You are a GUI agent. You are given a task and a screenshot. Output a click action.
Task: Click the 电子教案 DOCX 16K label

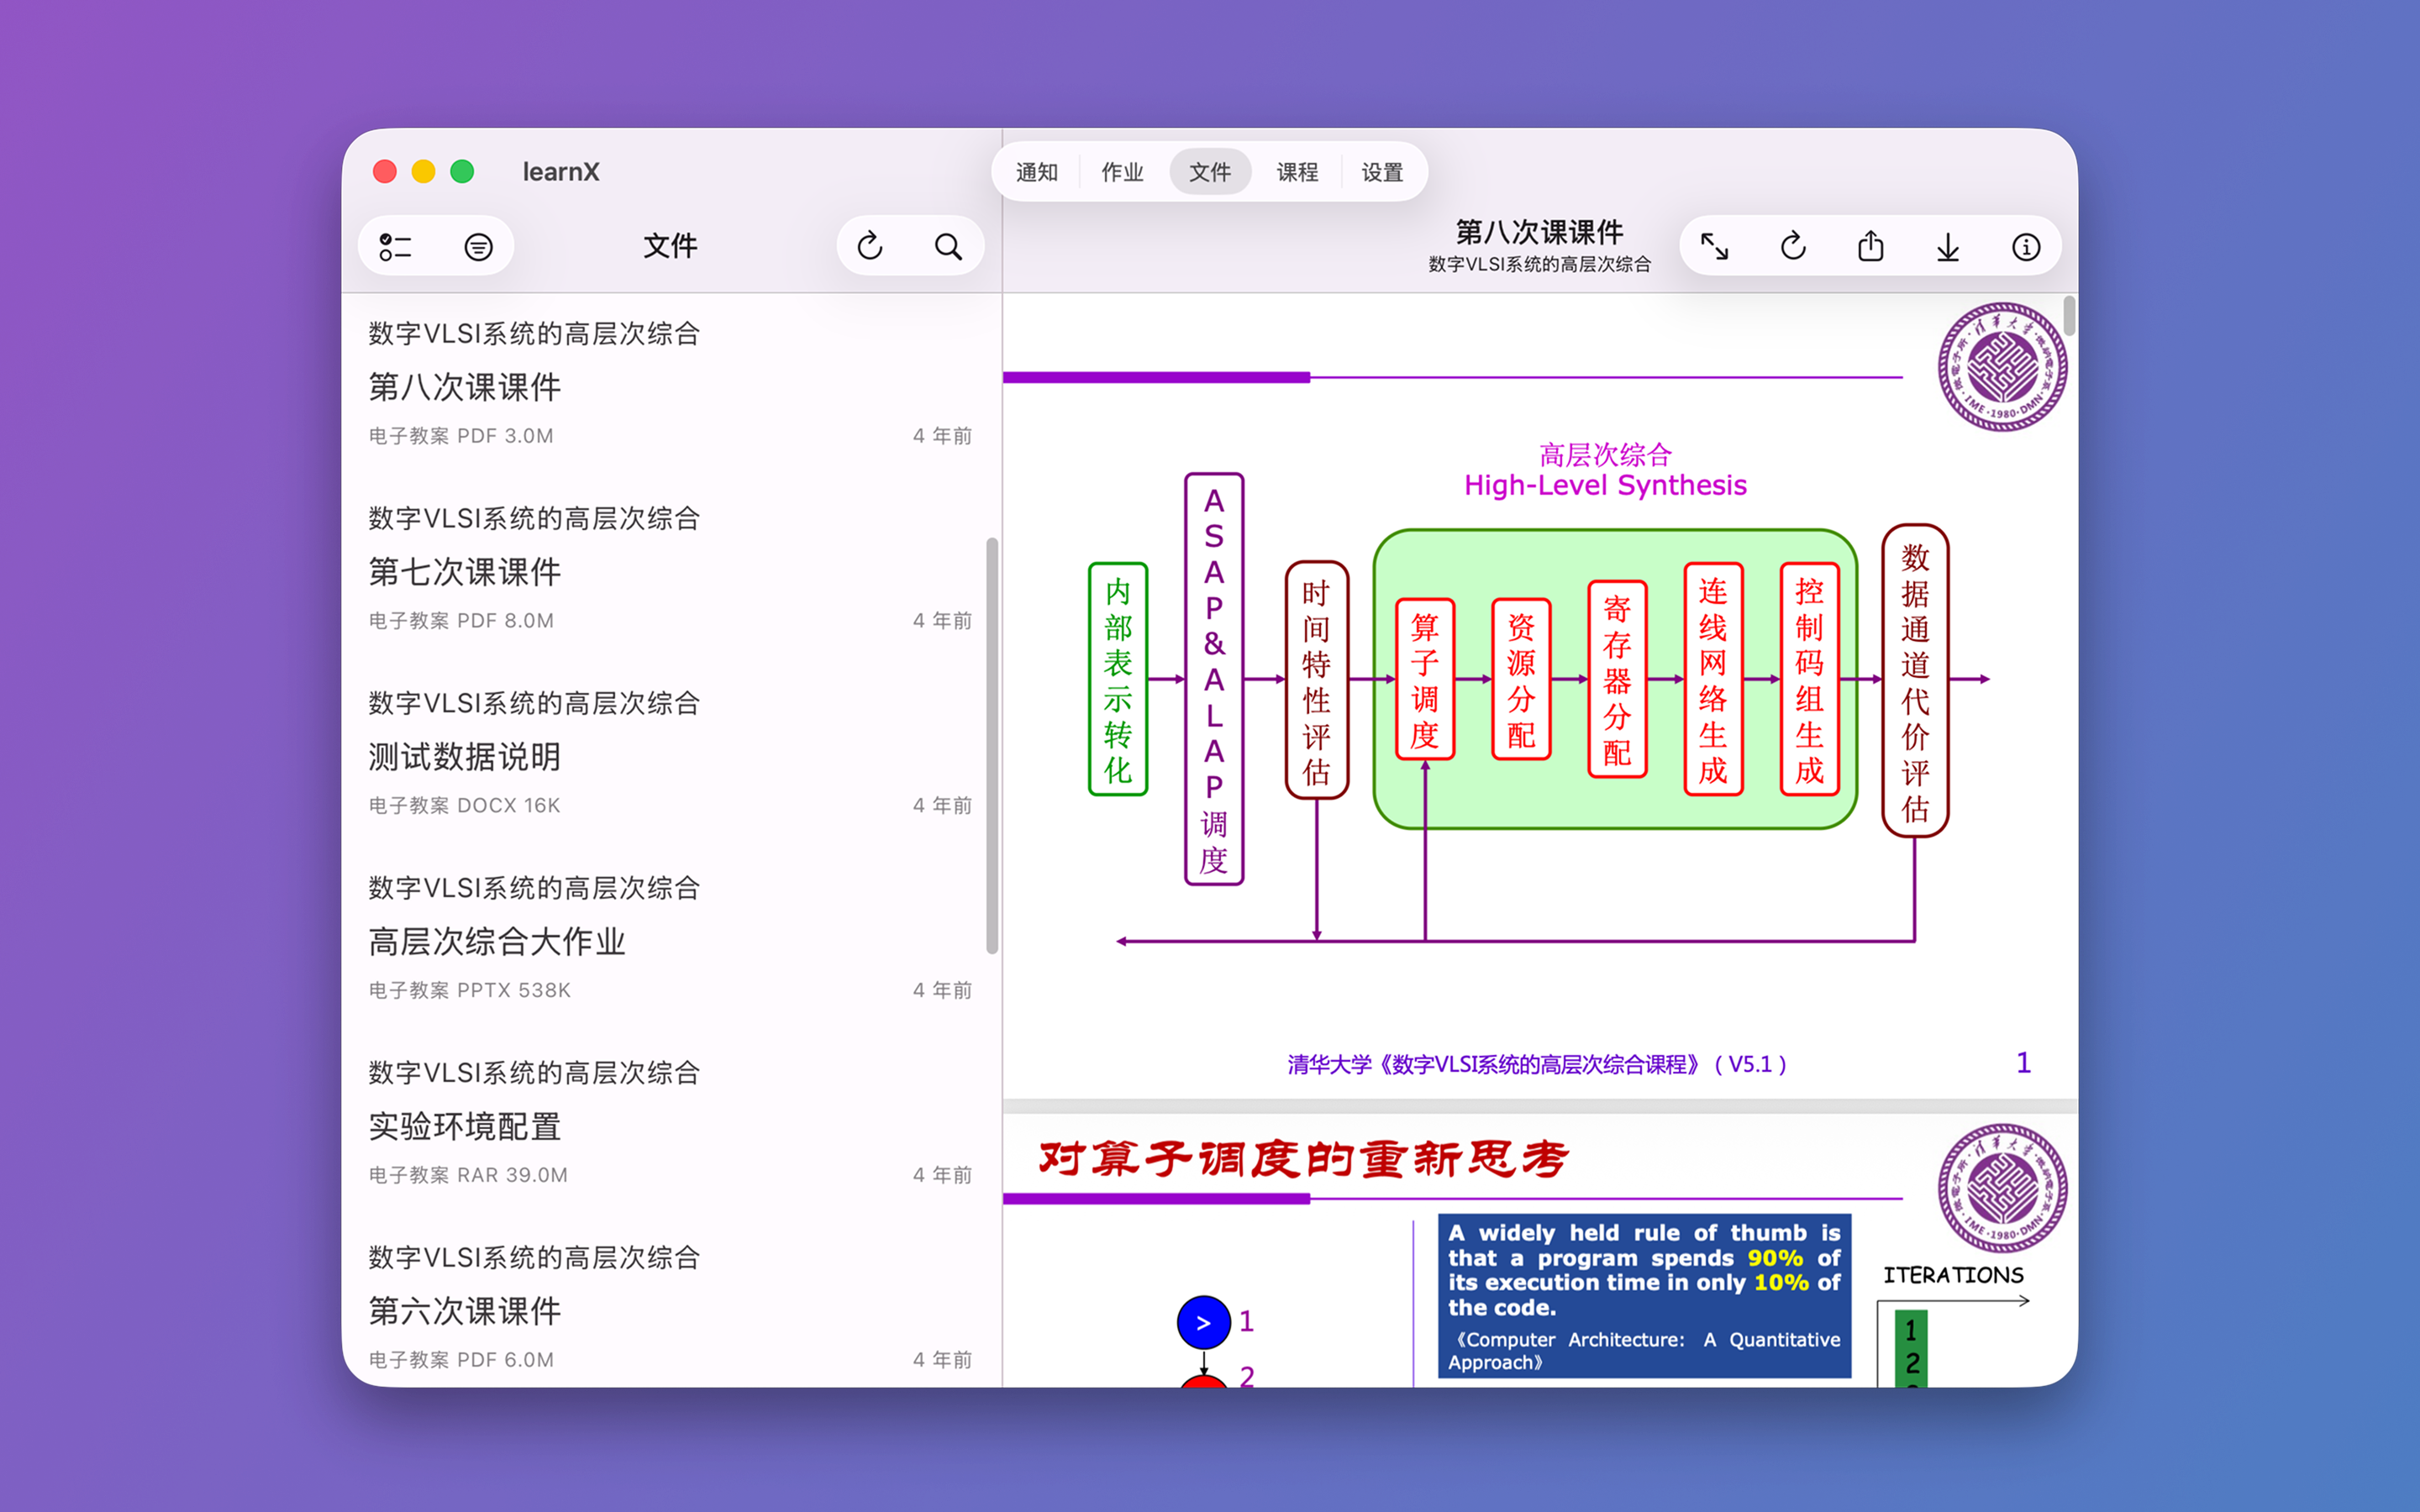464,806
